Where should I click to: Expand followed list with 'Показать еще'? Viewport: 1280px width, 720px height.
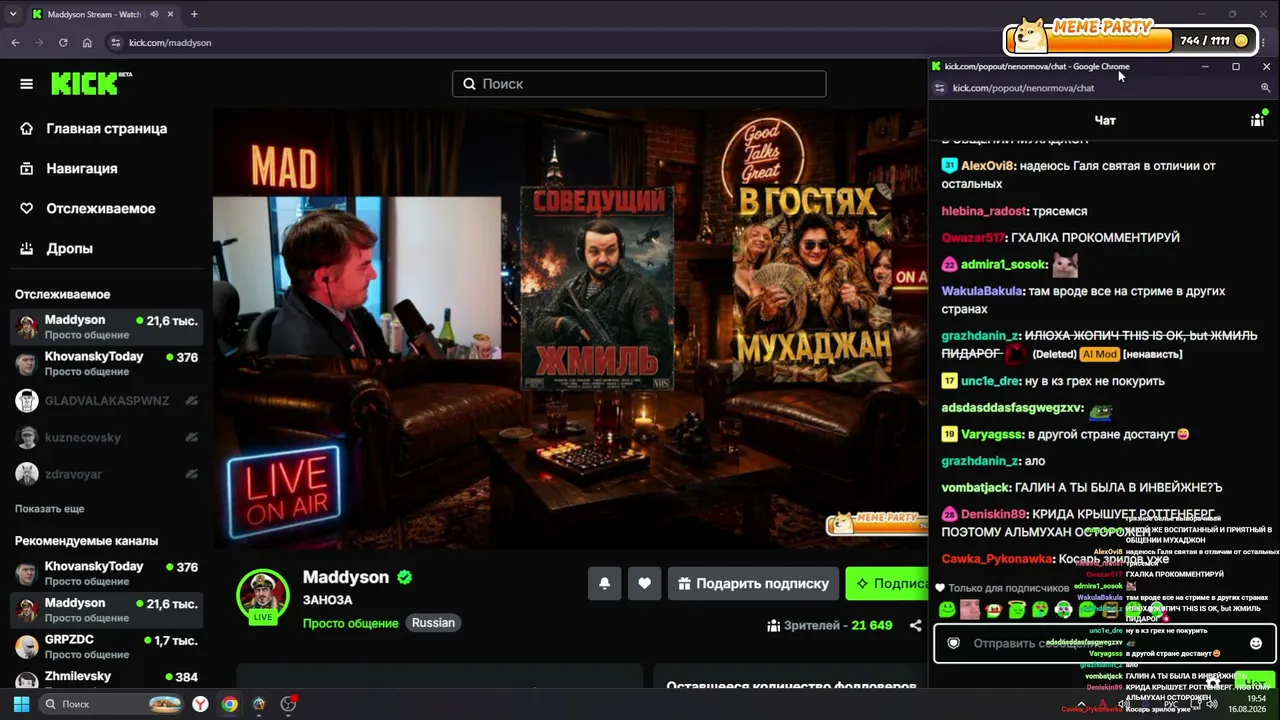(49, 509)
